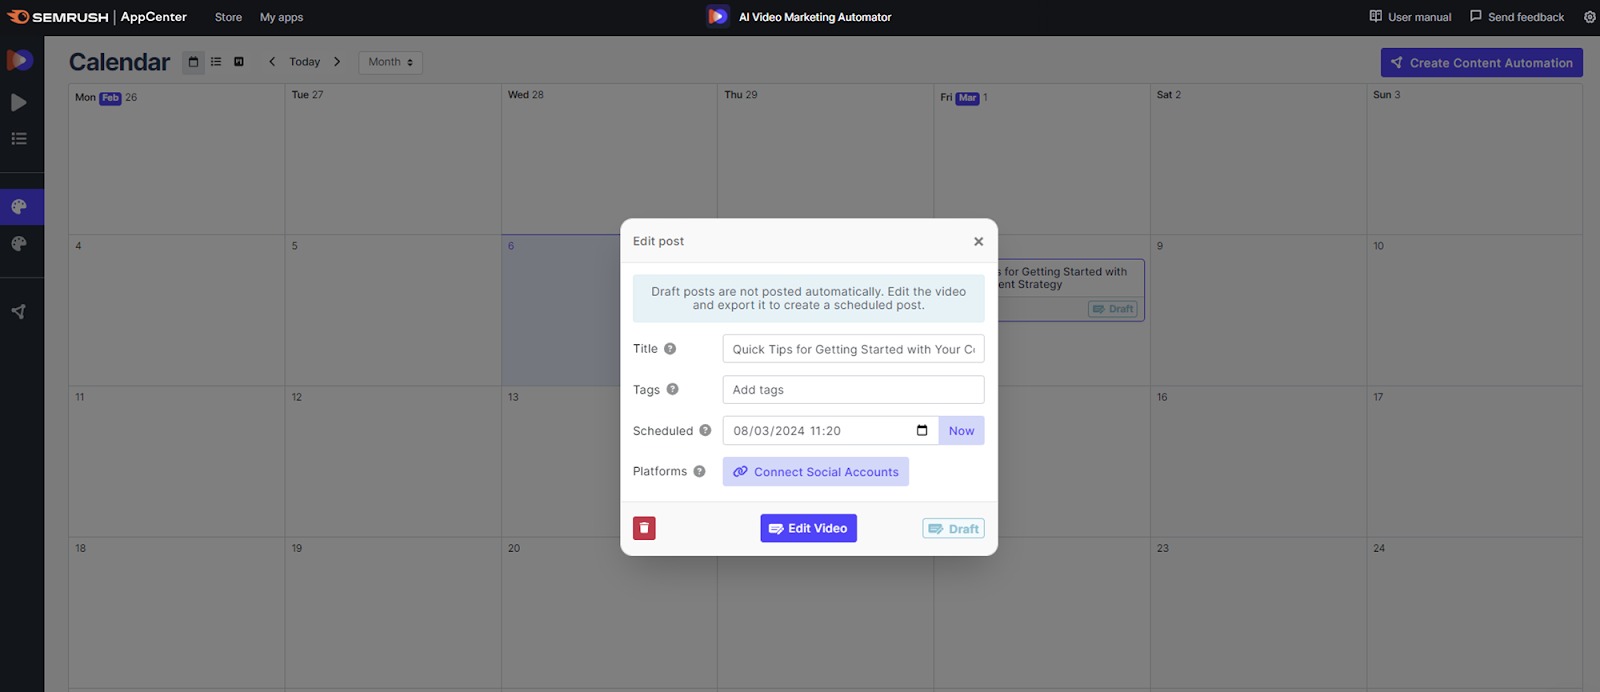Open the list icon in the left sidebar

click(19, 139)
